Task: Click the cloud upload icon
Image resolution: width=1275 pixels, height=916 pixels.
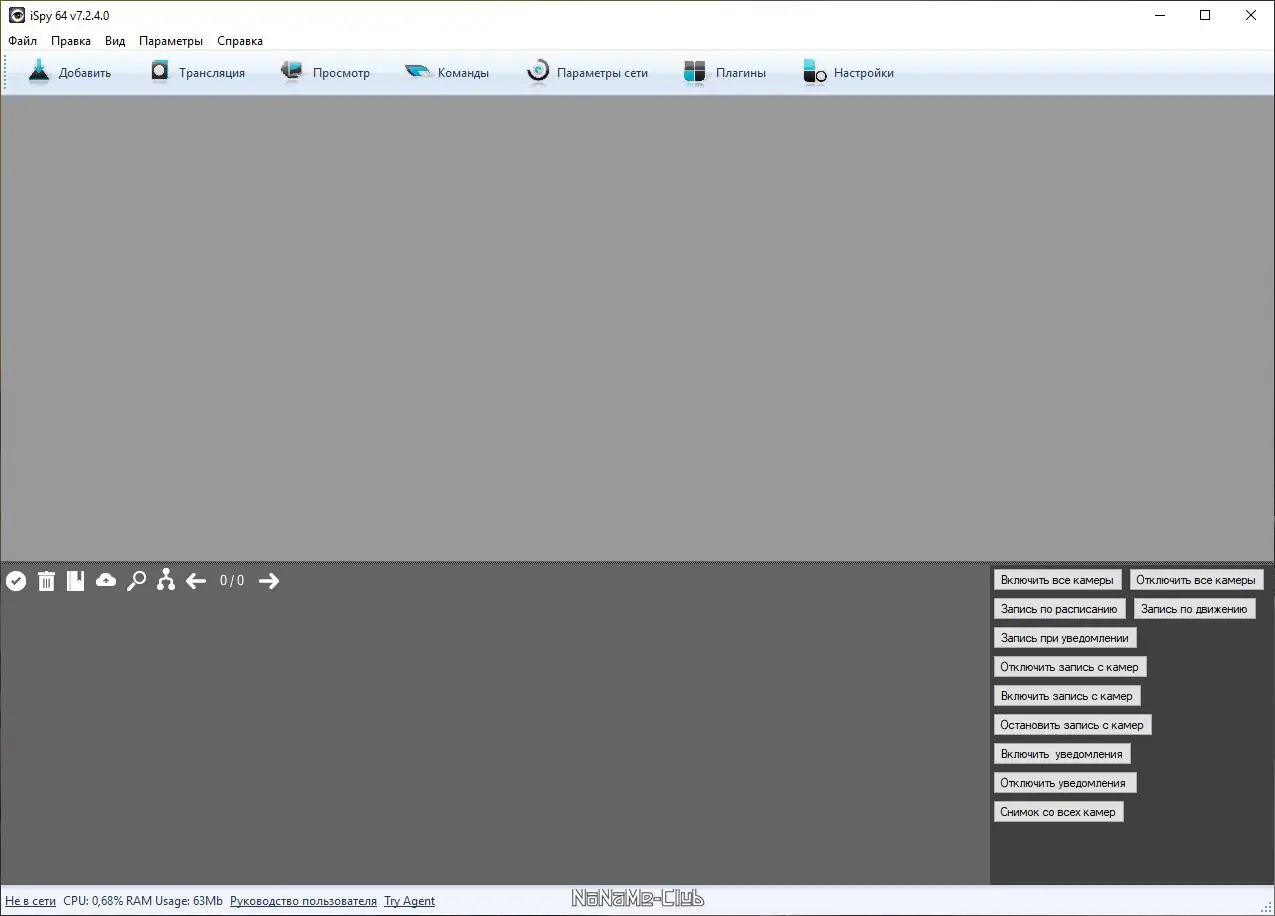Action: 106,580
